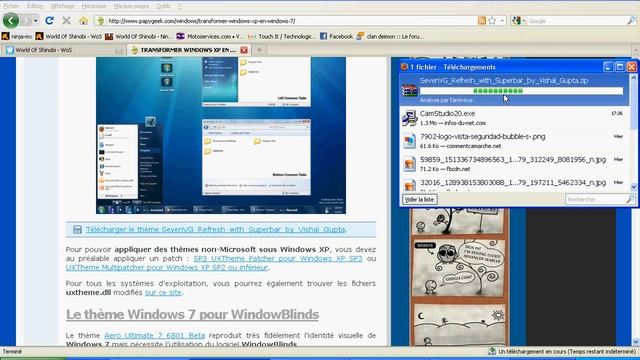Screen dimensions: 640x360
Task: Open SP3 UXTheme Patcher pour Windows XP link
Action: pyautogui.click(x=278, y=258)
